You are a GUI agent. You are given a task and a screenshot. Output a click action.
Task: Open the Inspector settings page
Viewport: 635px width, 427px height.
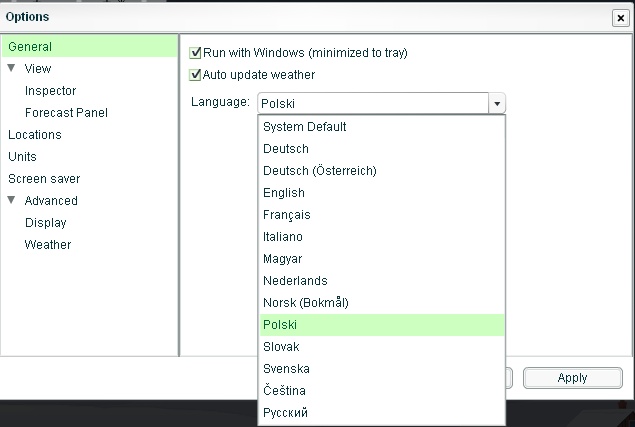tap(50, 91)
